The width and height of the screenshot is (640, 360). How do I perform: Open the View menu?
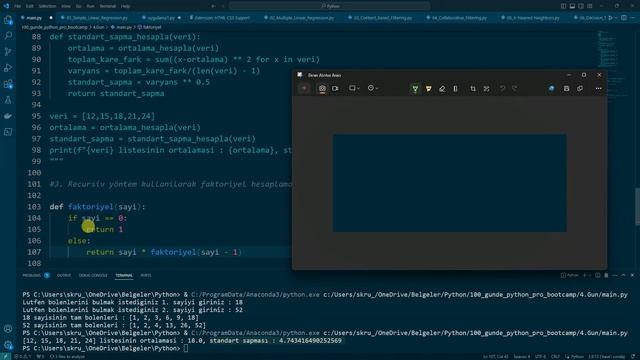66,6
